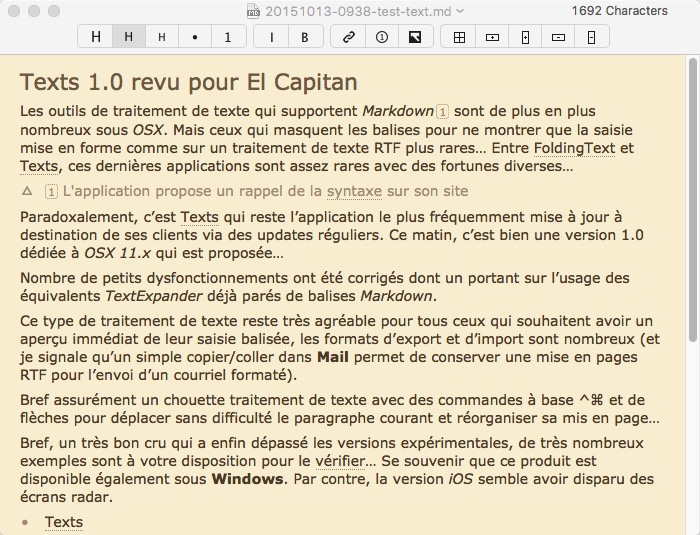Image resolution: width=700 pixels, height=535 pixels.
Task: Click the 1692 Characters counter
Action: point(620,11)
